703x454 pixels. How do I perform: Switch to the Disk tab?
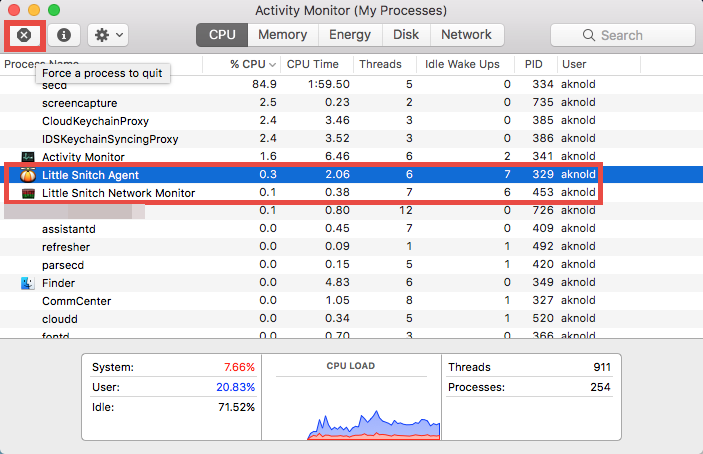pos(406,35)
